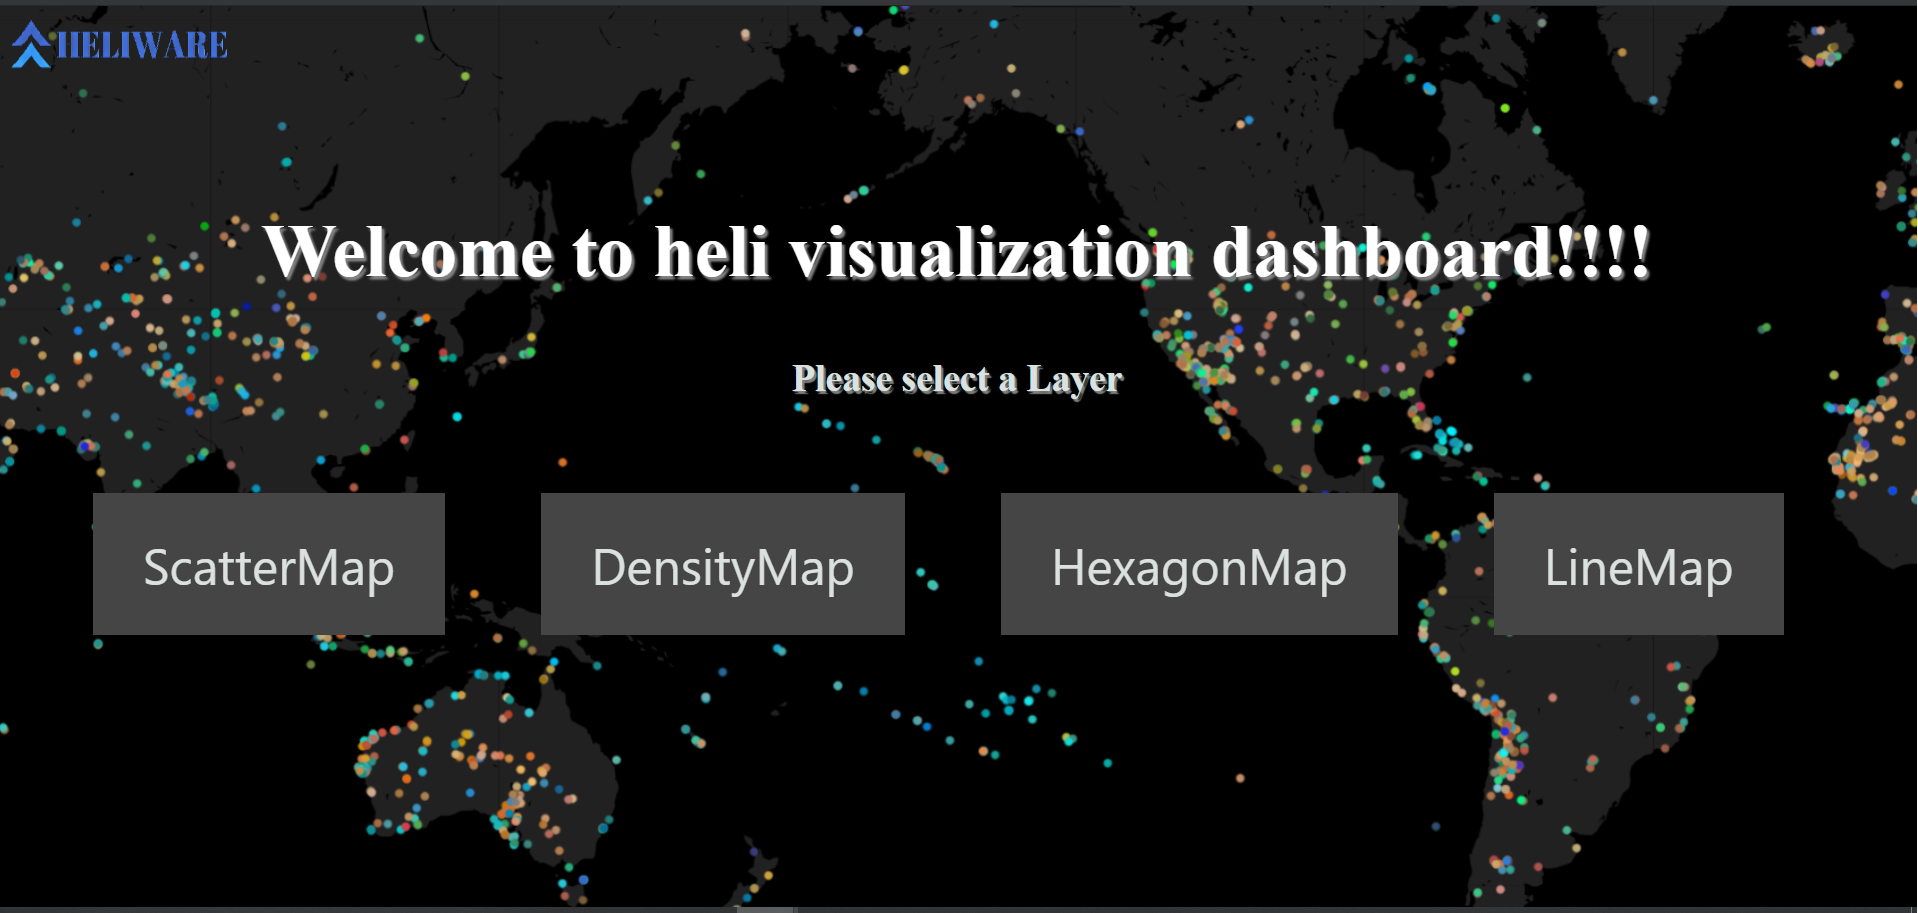Viewport: 1918px width, 913px height.
Task: Click the 'Please select a Layer' text
Action: 958,379
